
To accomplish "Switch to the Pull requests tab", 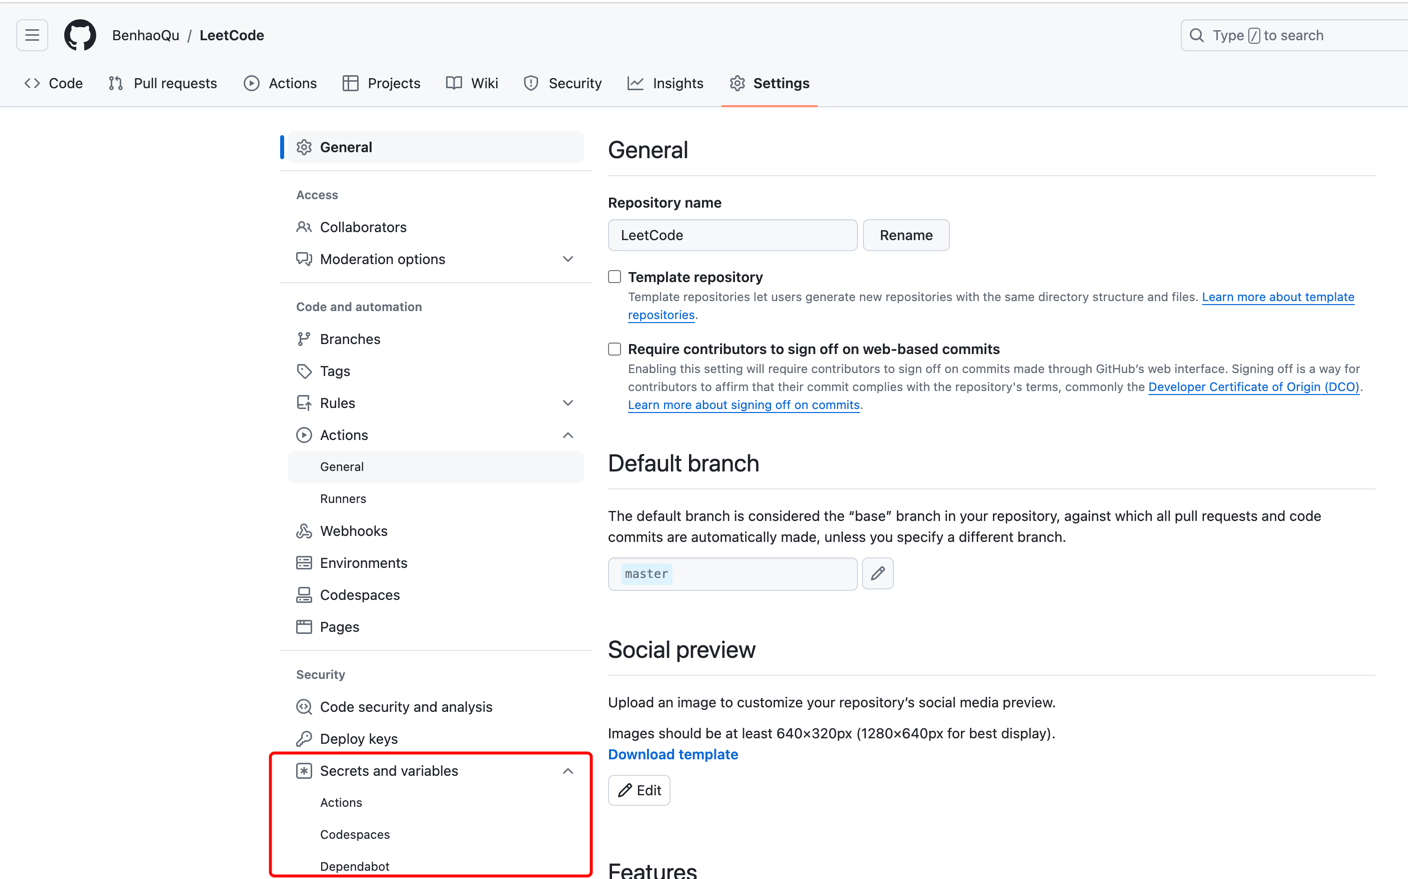I will coord(162,83).
